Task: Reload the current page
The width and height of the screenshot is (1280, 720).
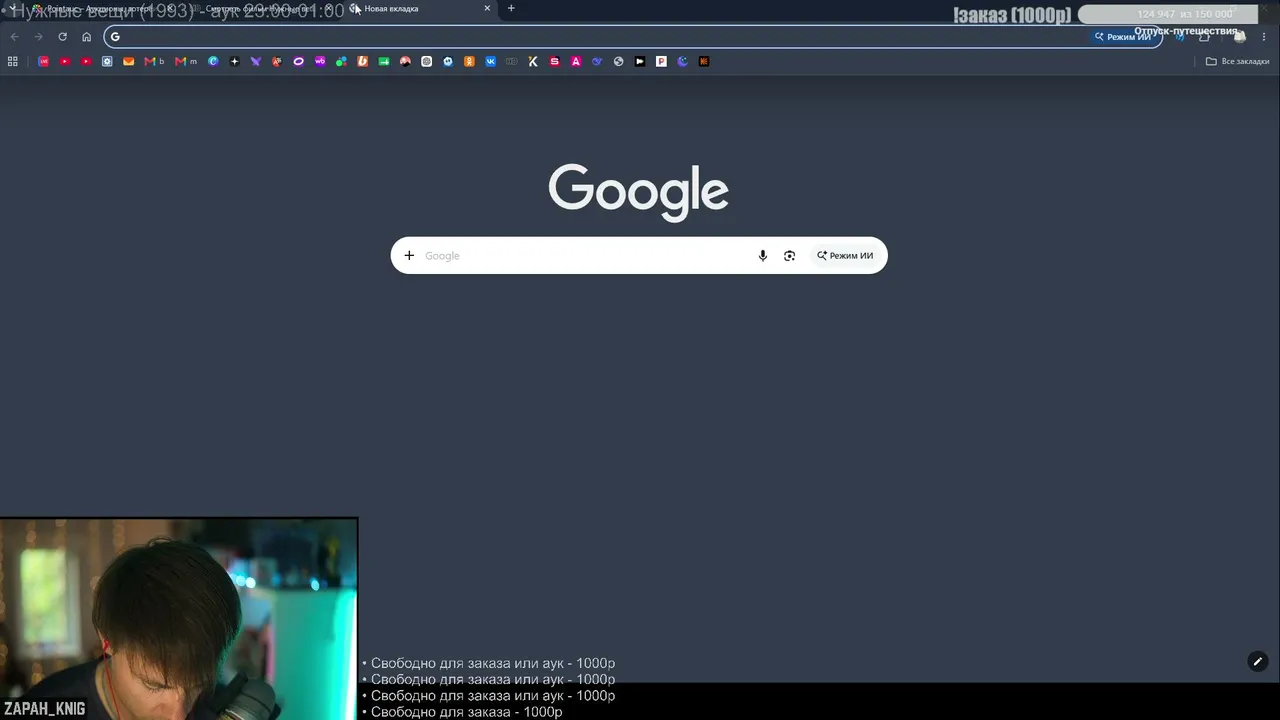Action: [62, 37]
